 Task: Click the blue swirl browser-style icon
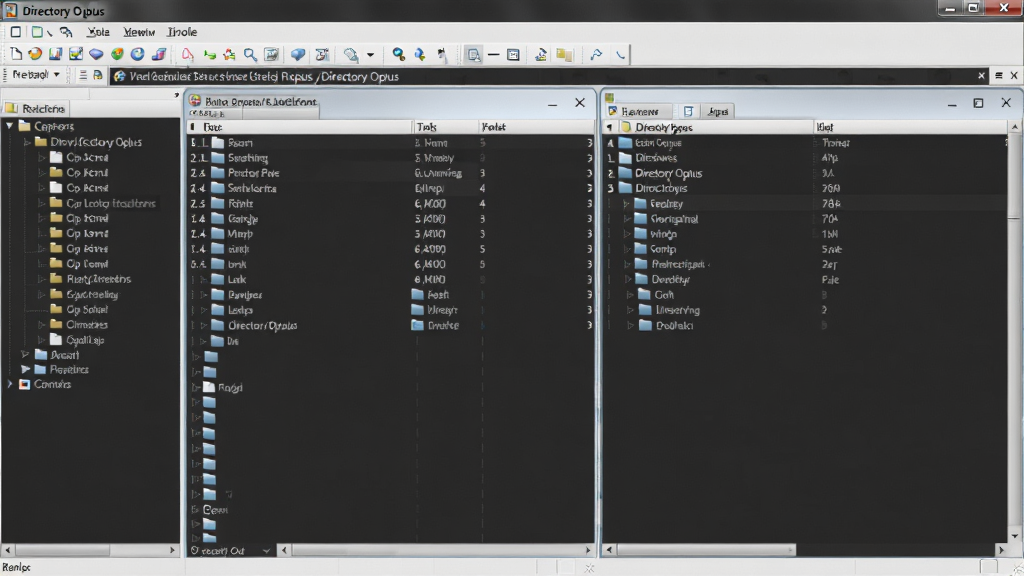(x=137, y=54)
